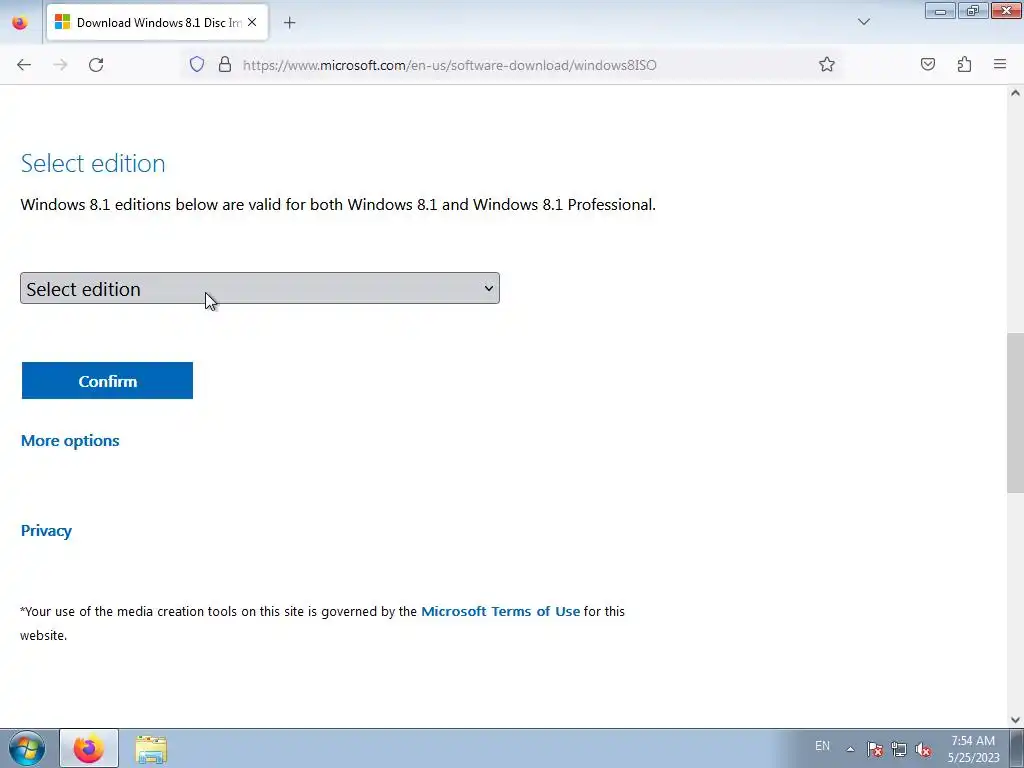
Task: Bookmark this page with the star icon
Action: pos(827,64)
